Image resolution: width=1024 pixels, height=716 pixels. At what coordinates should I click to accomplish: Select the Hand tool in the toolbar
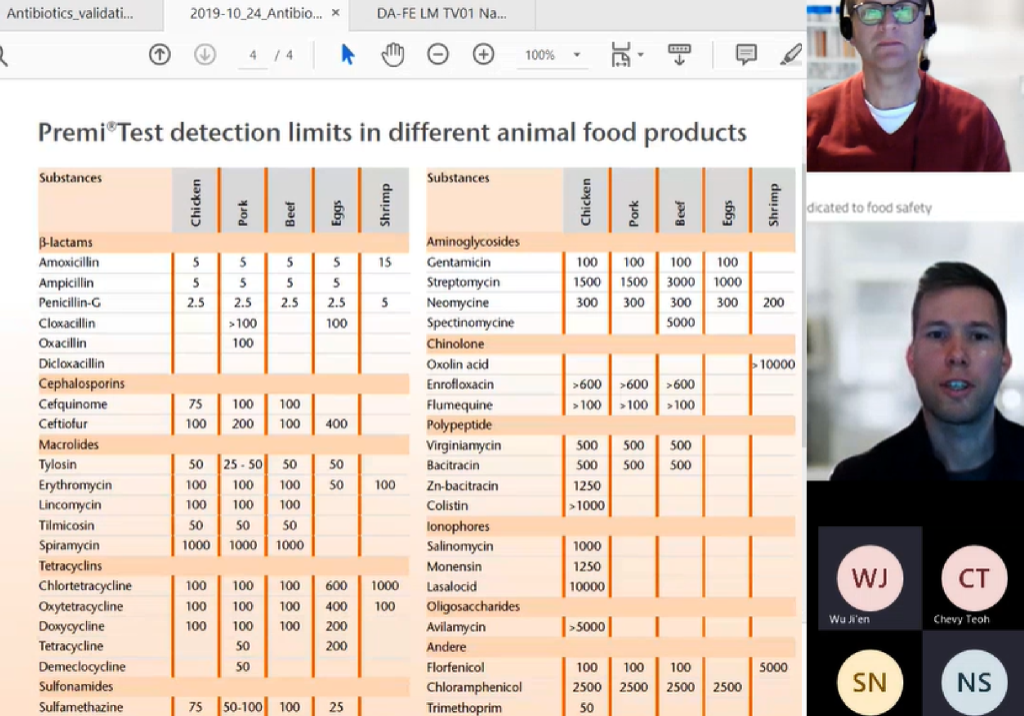393,54
